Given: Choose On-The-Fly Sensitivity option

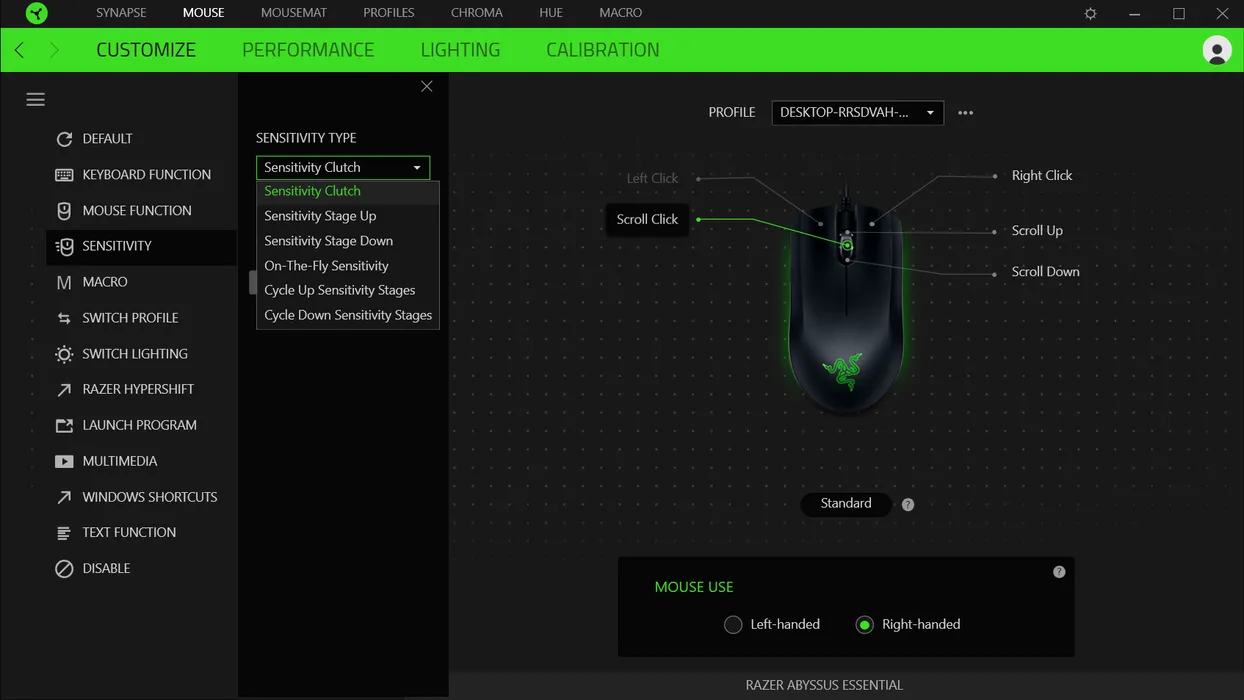Looking at the screenshot, I should pos(348,266).
